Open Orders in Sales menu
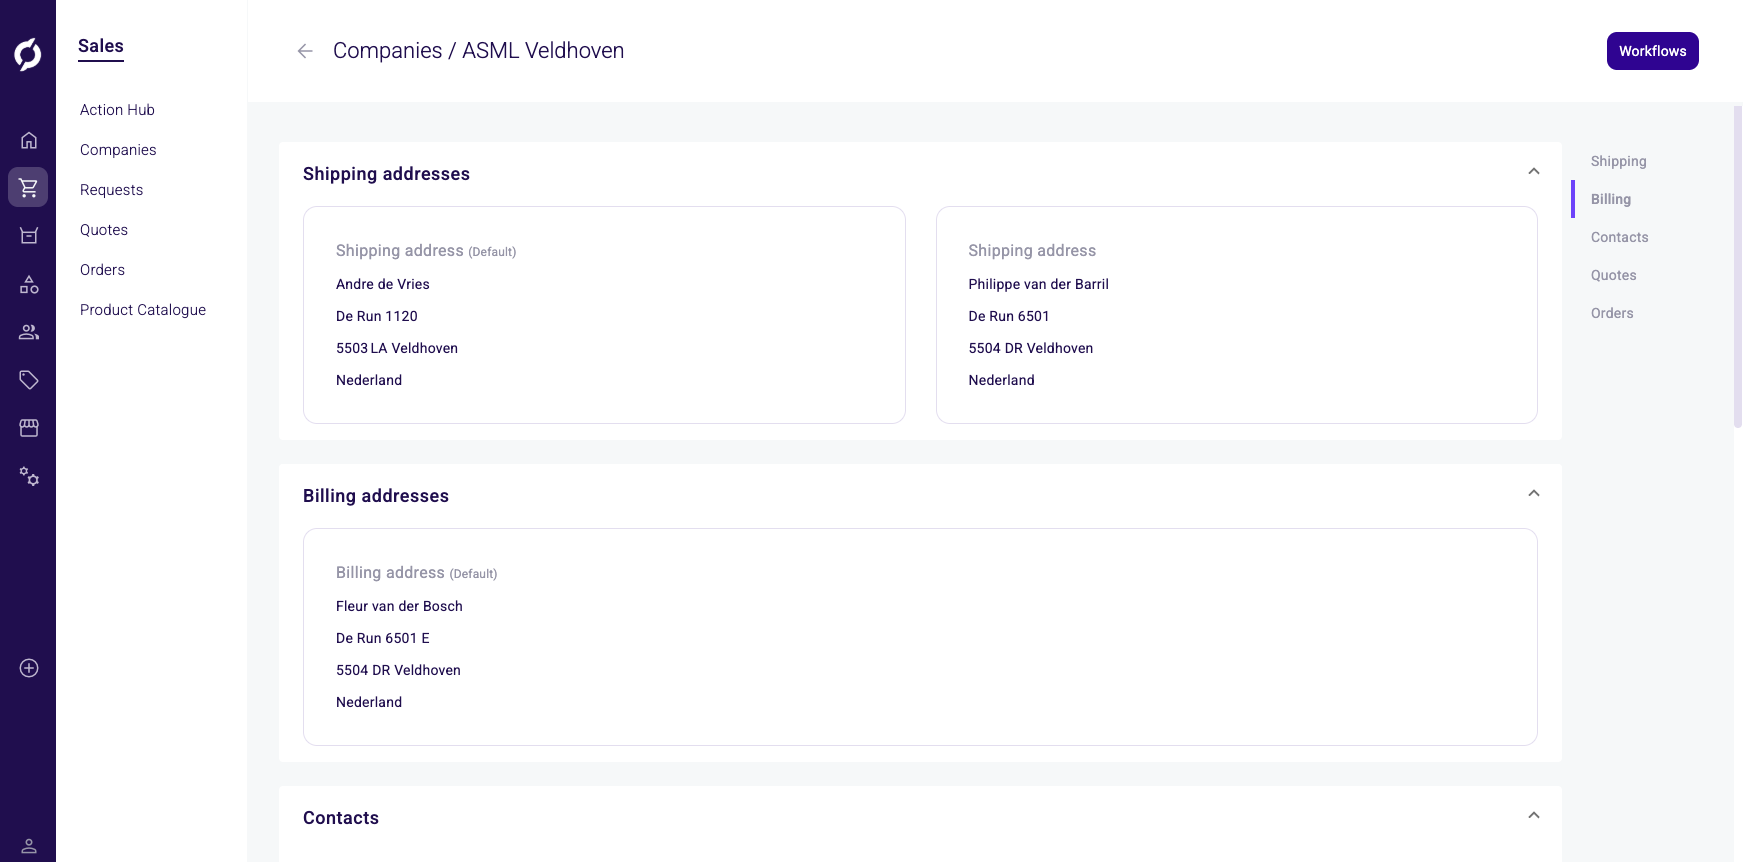The height and width of the screenshot is (862, 1743). (x=102, y=270)
